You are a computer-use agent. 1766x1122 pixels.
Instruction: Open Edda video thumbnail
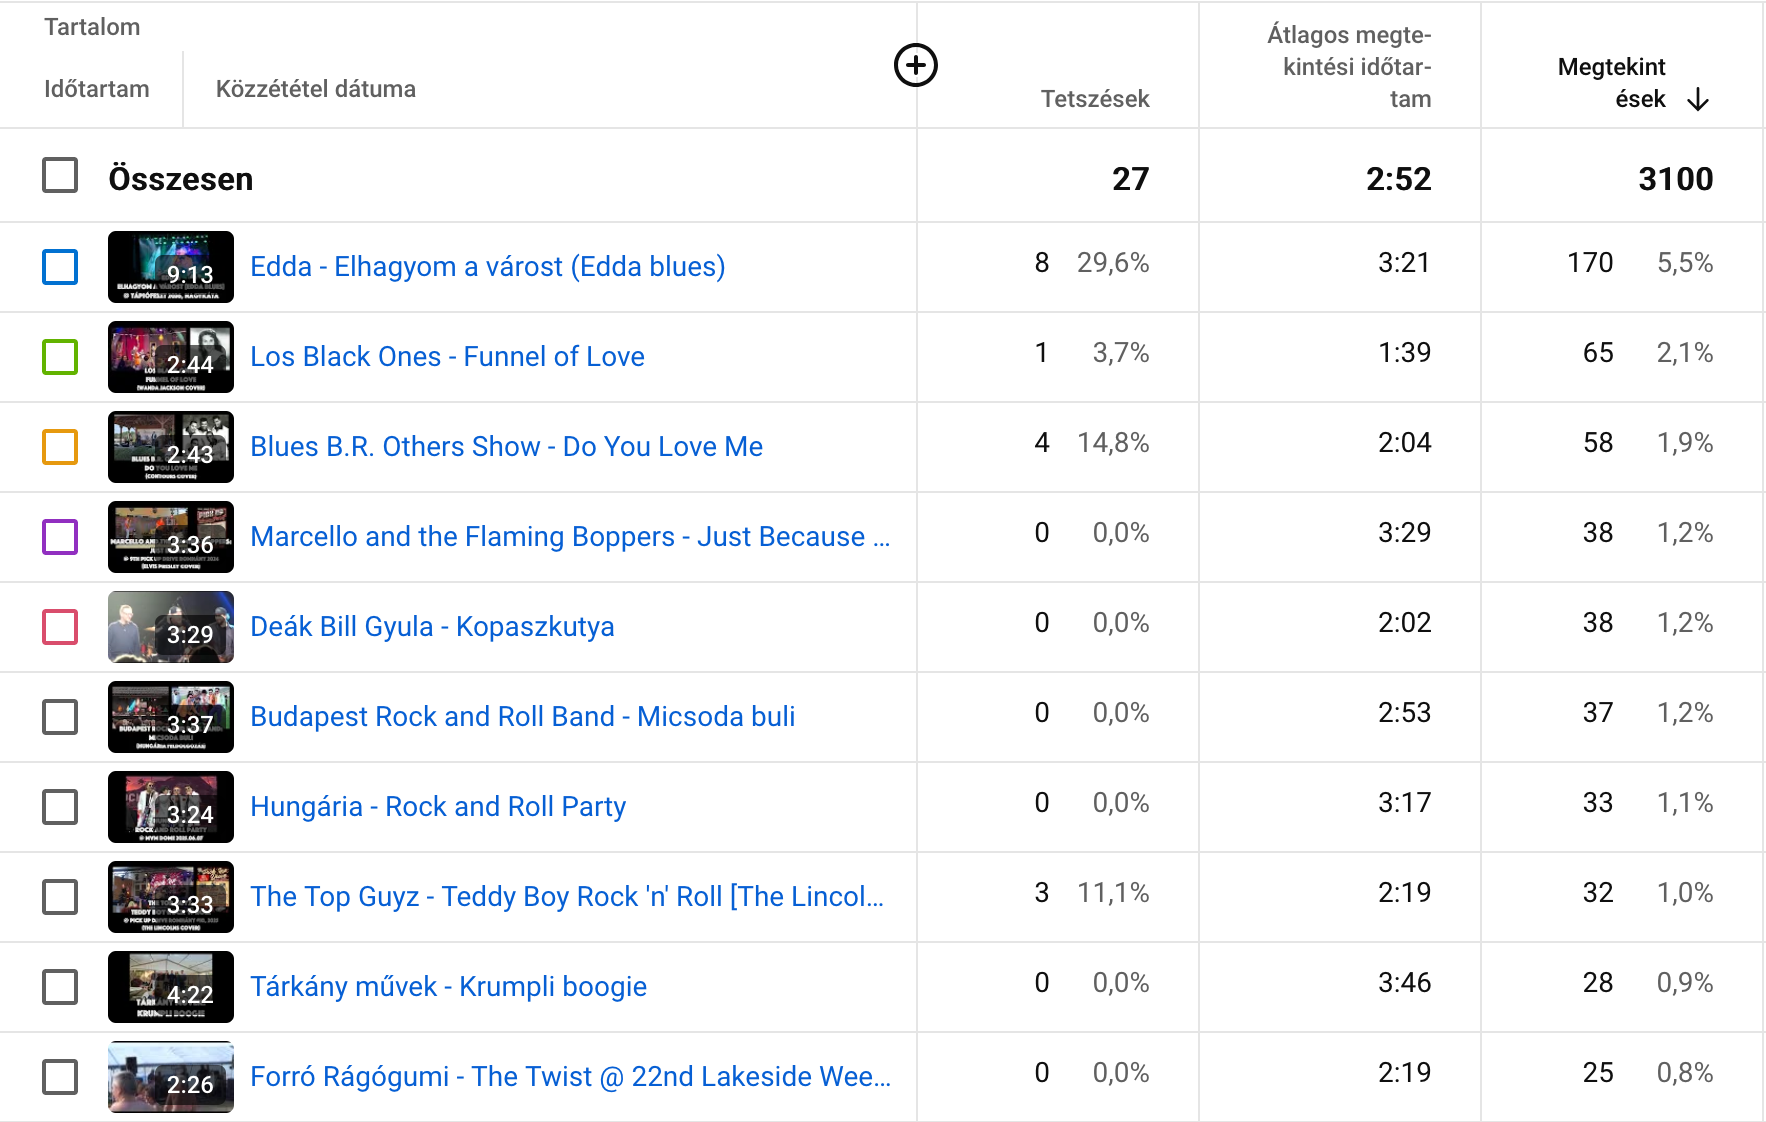[x=171, y=267]
